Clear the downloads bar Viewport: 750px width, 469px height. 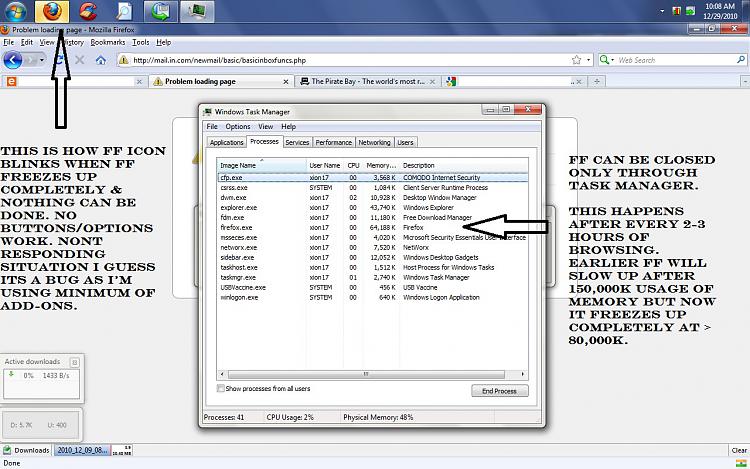tap(739, 450)
